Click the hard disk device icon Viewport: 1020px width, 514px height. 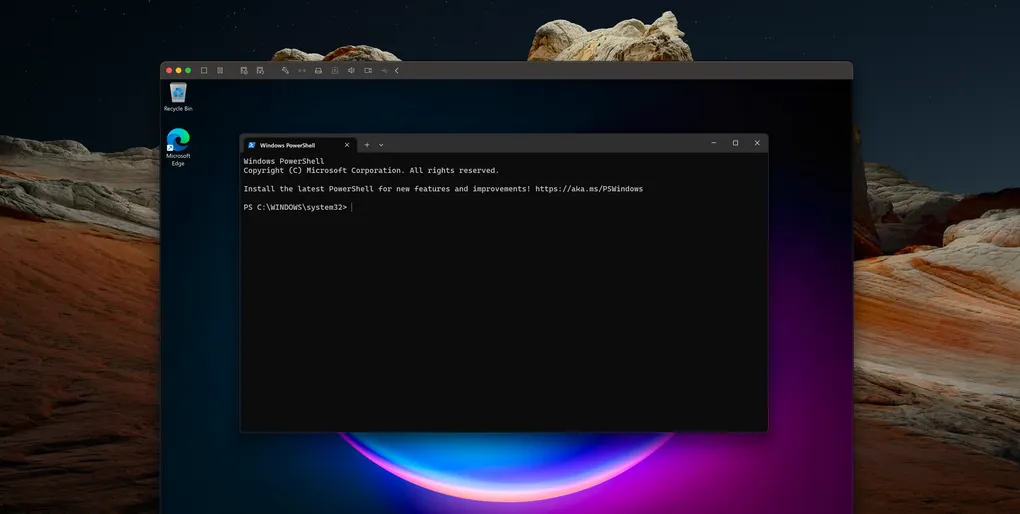point(318,70)
